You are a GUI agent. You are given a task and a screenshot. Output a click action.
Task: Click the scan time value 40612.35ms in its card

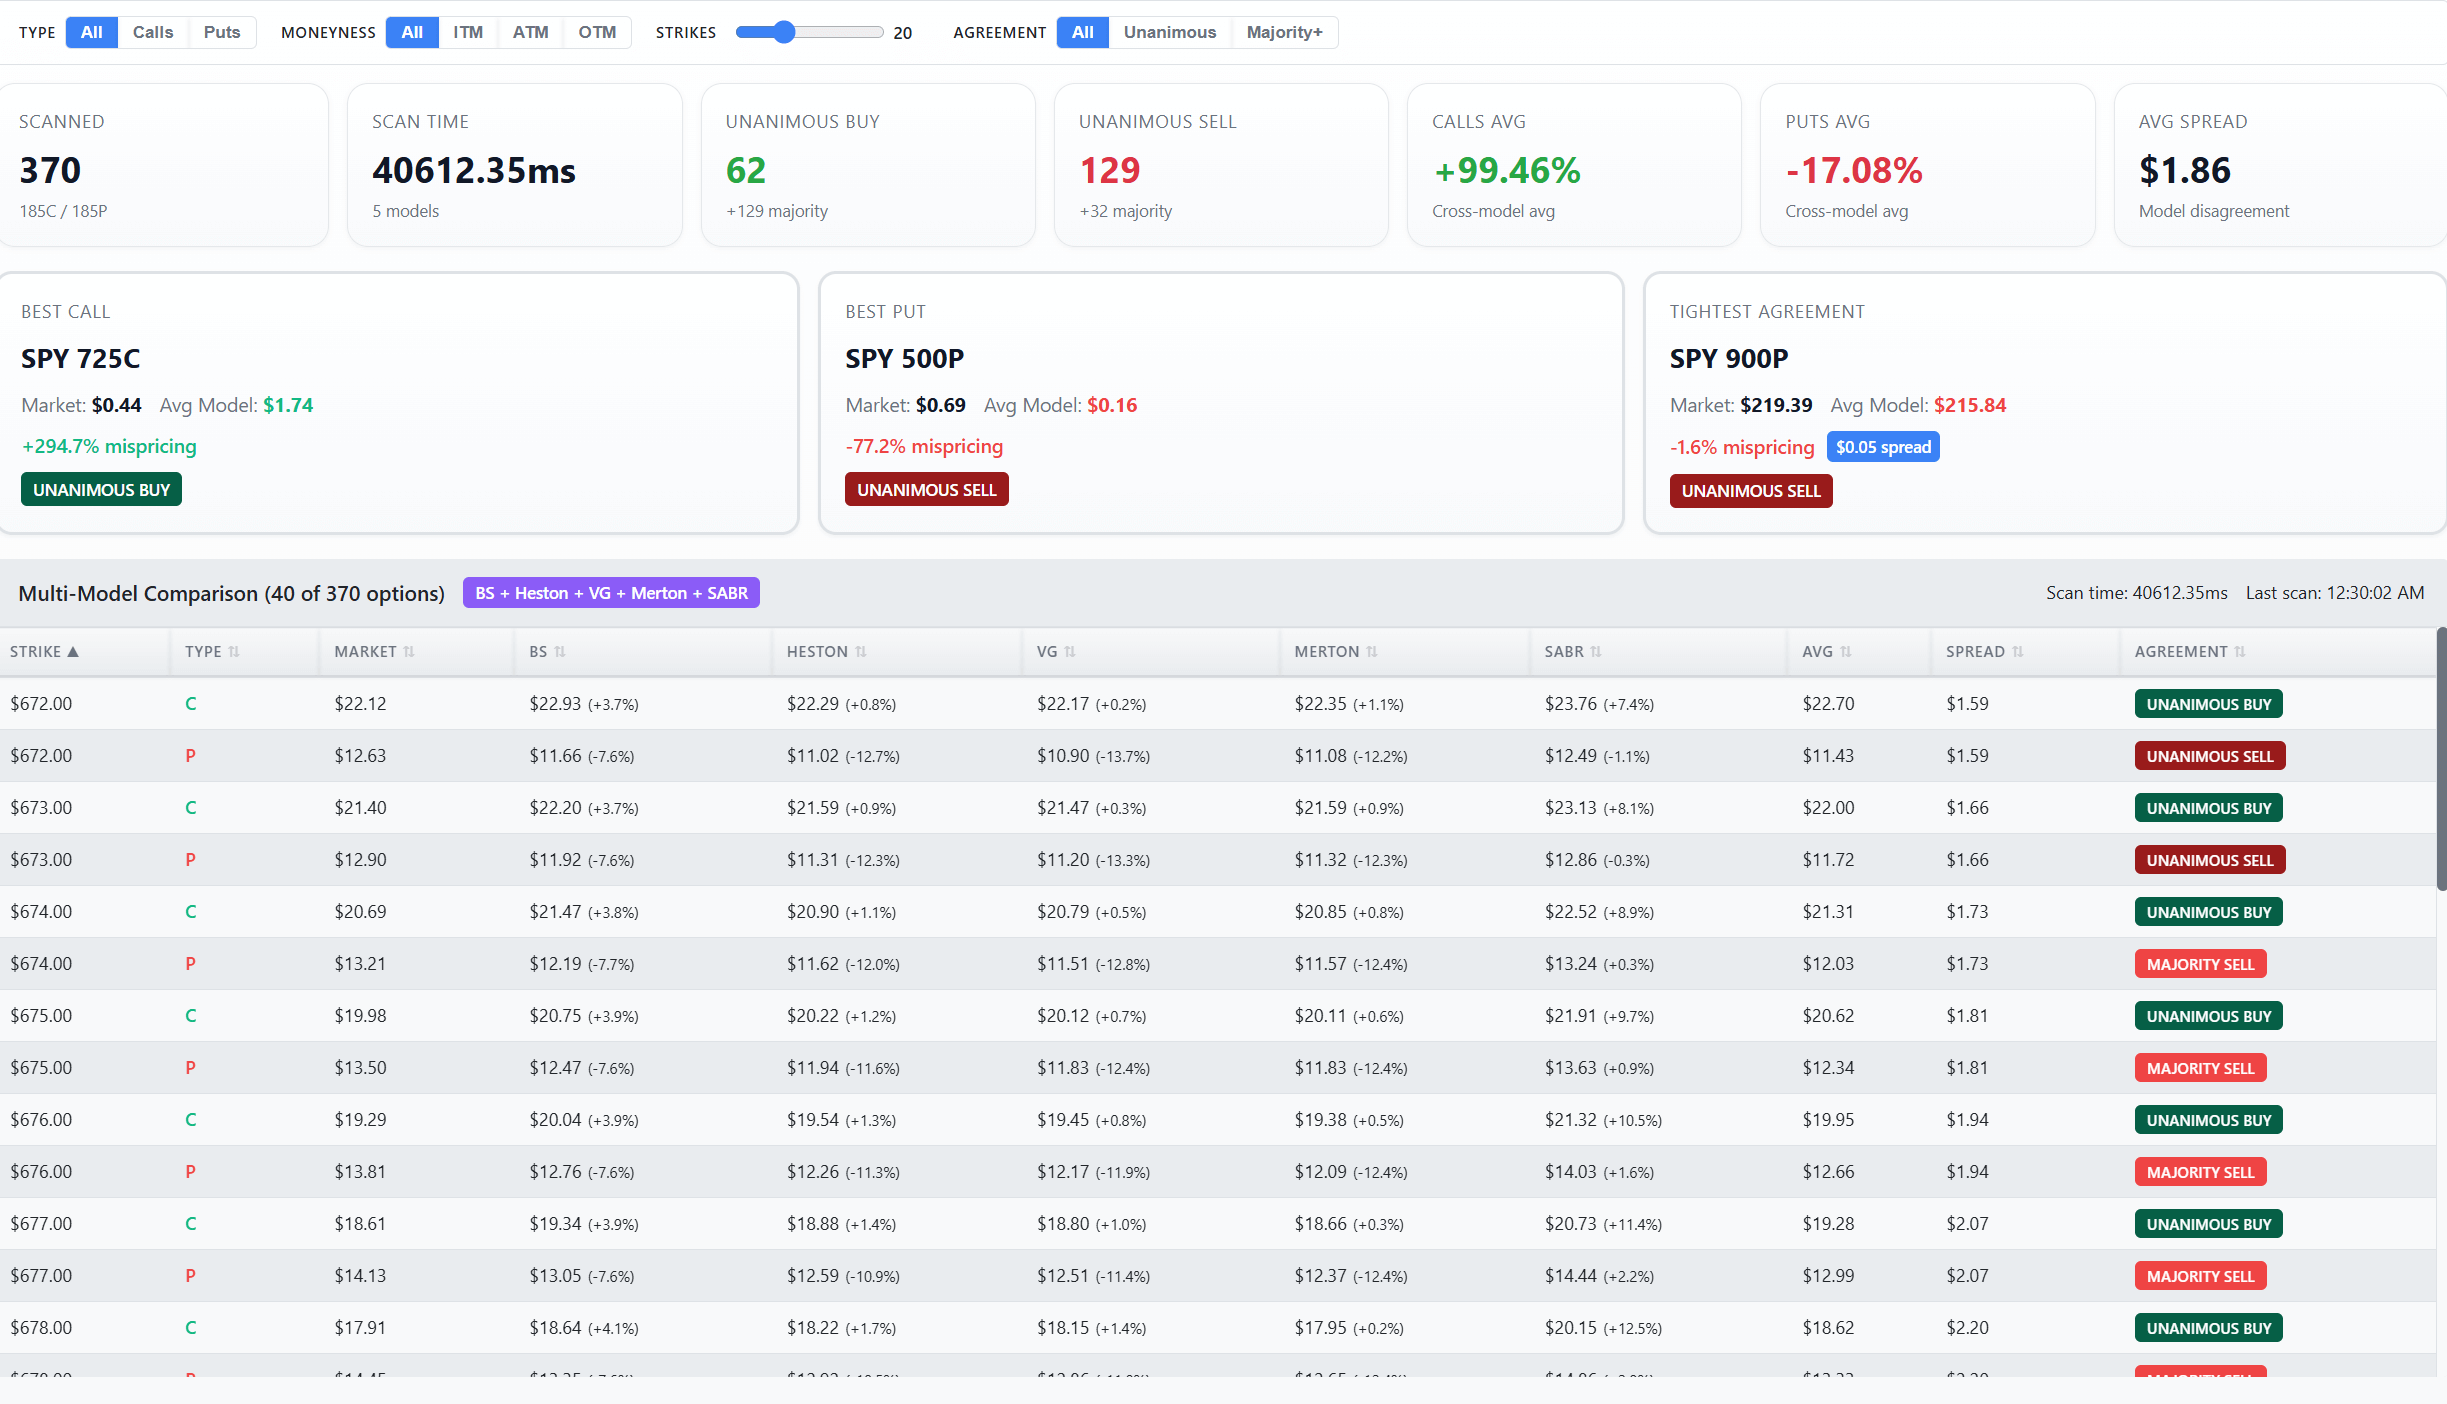(474, 170)
